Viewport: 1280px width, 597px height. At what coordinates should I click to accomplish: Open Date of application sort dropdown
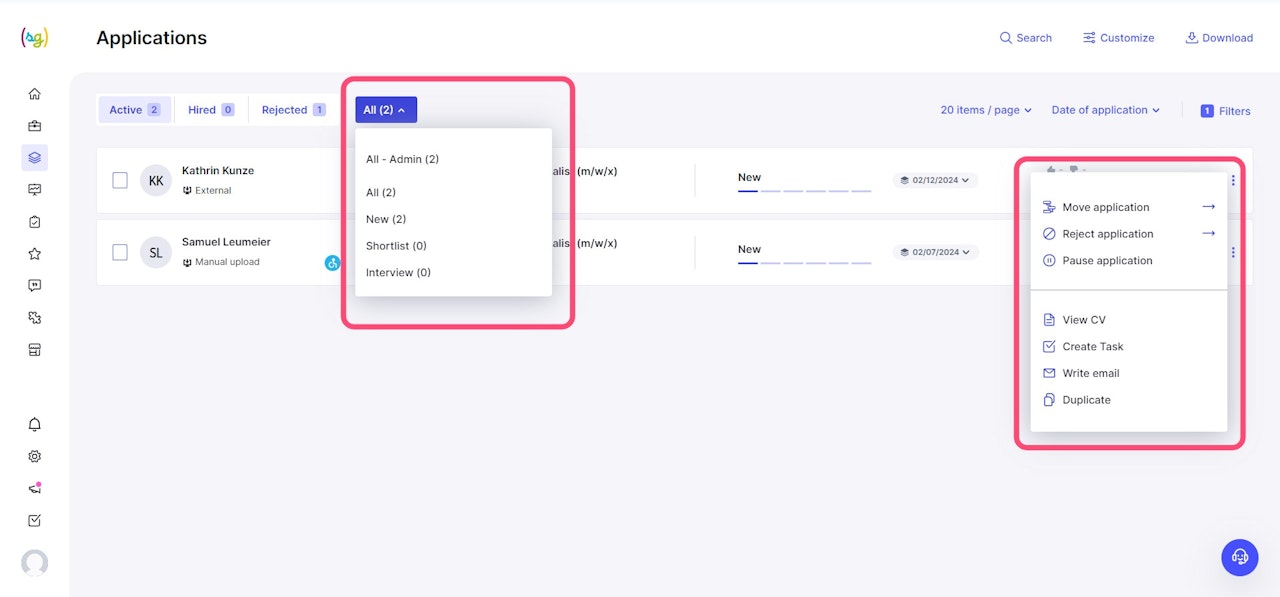(1105, 110)
